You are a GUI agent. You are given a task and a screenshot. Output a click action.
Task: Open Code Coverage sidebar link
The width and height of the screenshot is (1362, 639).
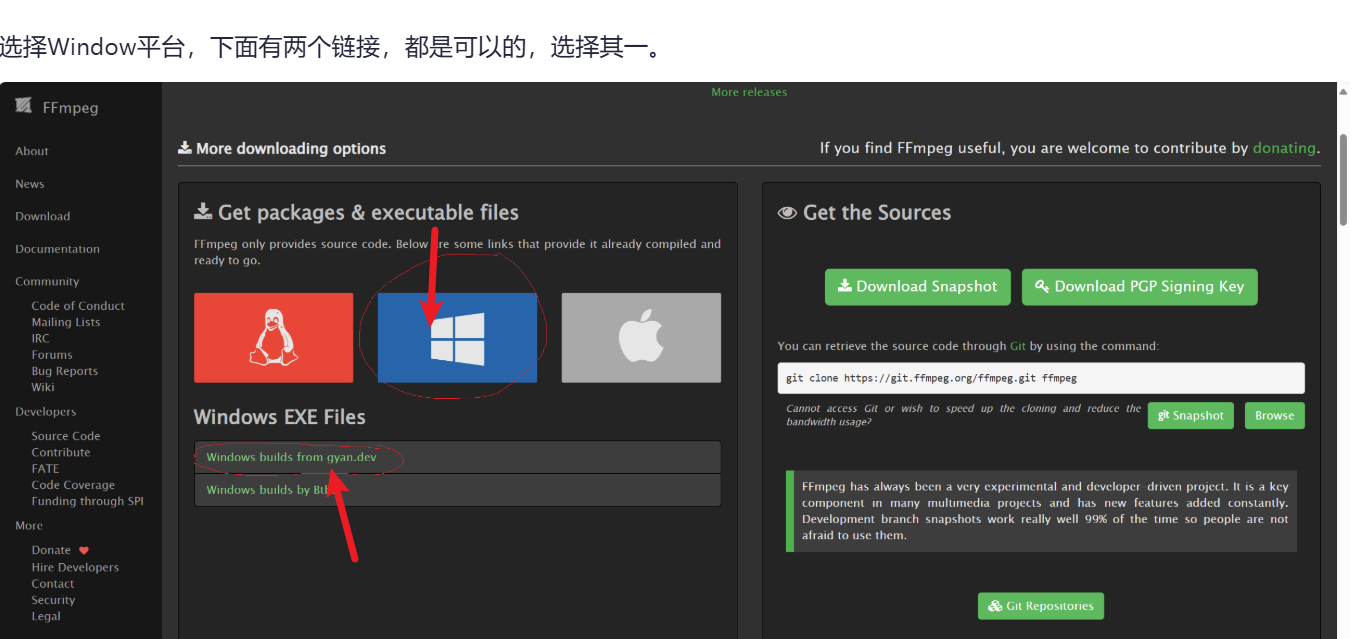pyautogui.click(x=73, y=485)
